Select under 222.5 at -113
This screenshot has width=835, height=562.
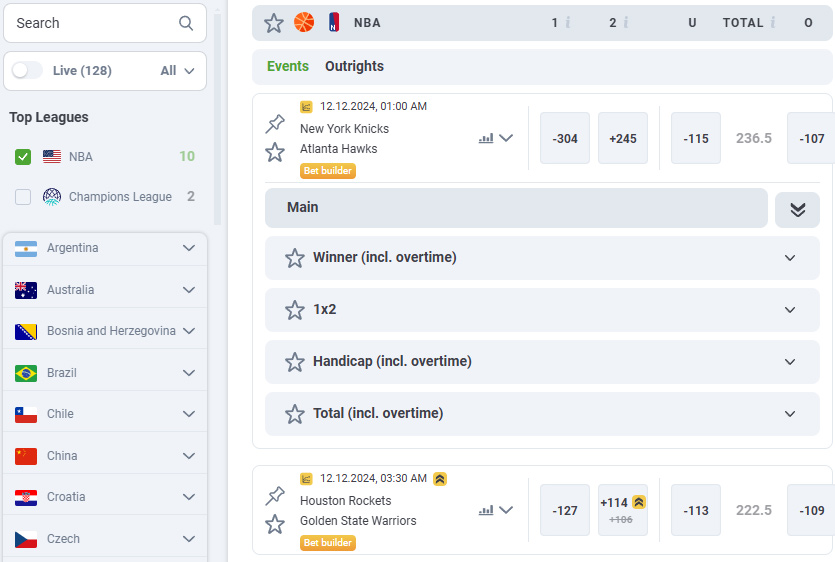point(695,510)
